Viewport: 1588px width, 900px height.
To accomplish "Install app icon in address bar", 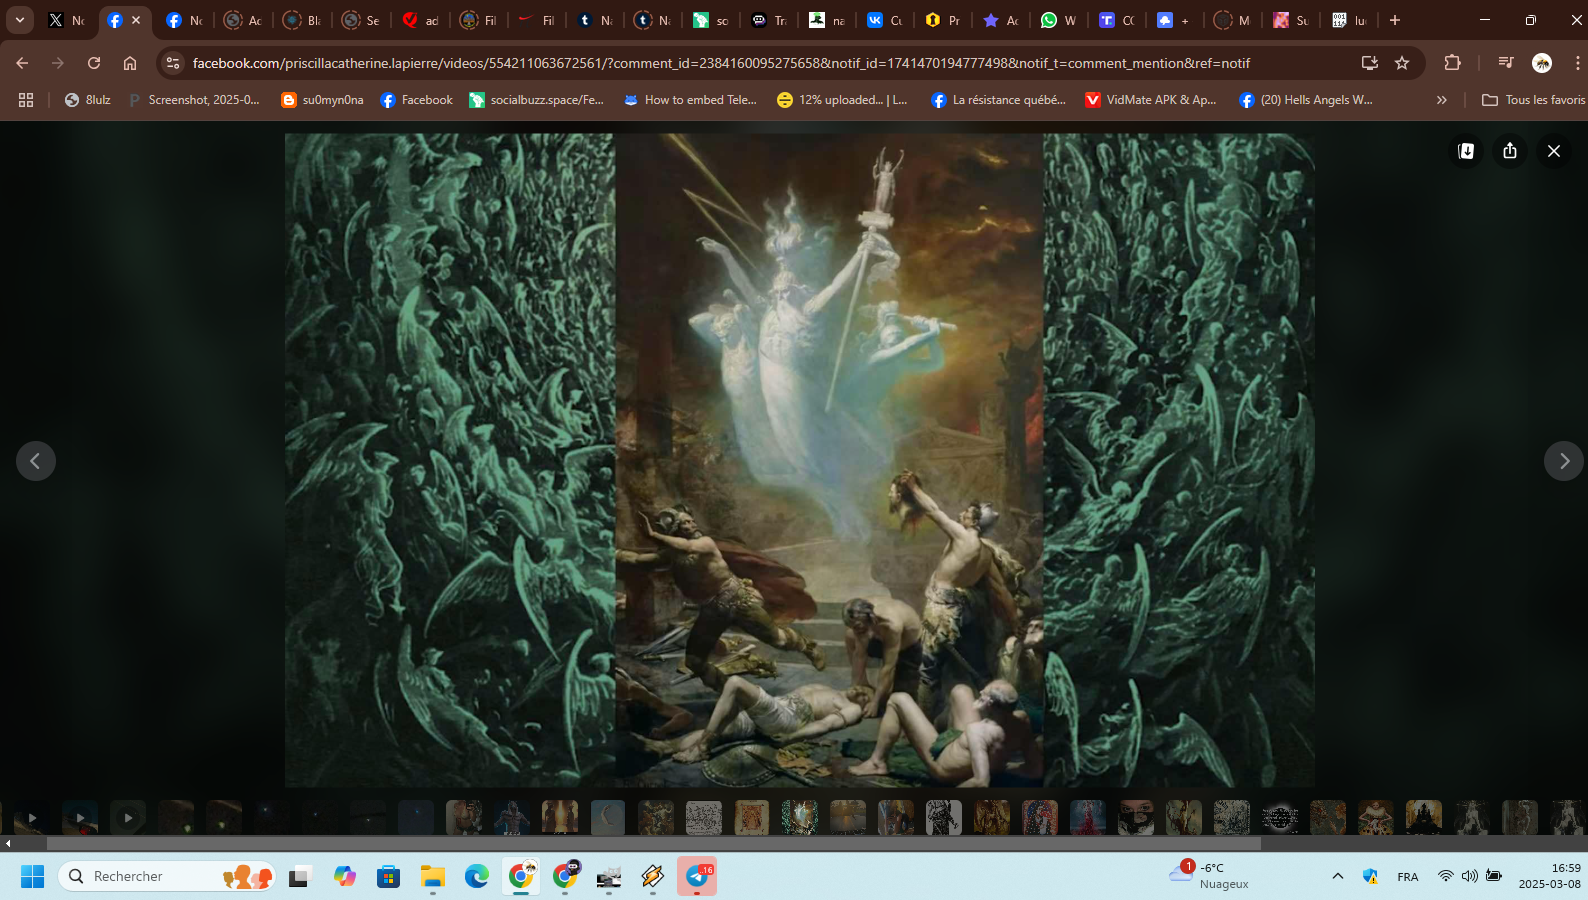I will coord(1370,63).
